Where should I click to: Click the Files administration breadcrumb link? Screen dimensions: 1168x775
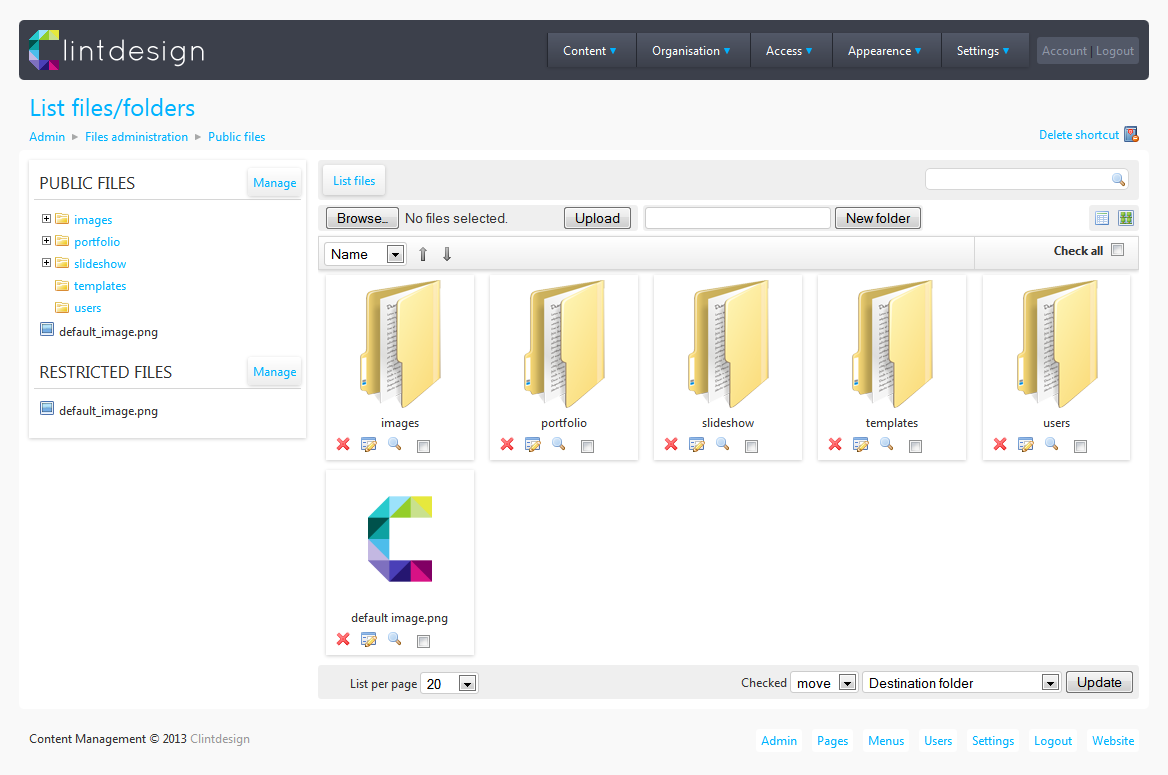(x=136, y=136)
